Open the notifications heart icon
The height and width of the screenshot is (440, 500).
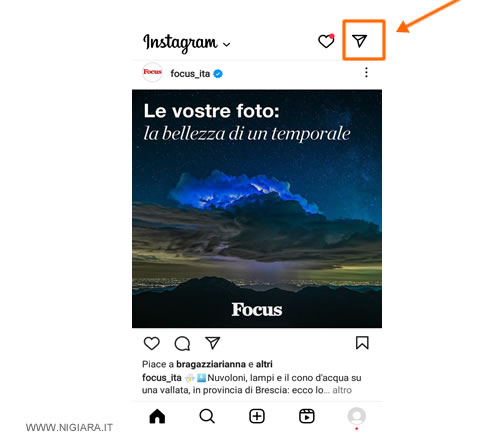pos(326,41)
